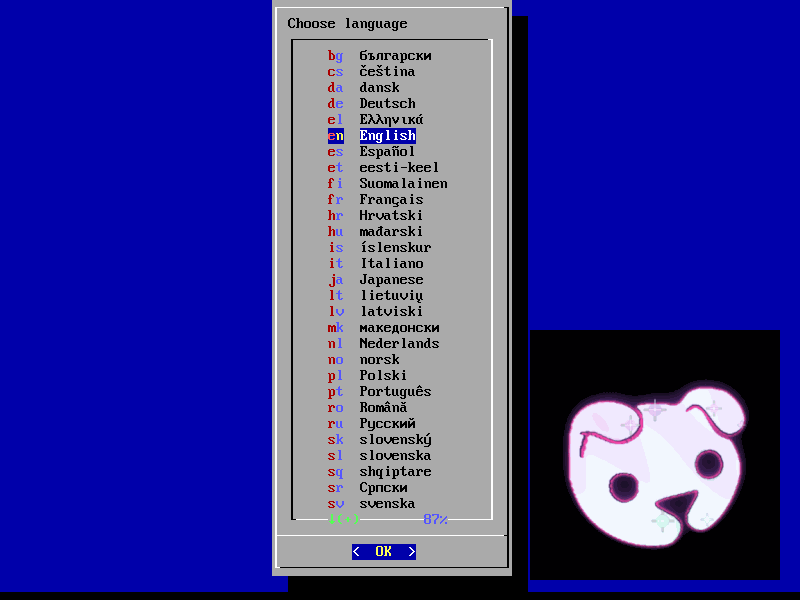Choose íslenskur language row
The height and width of the screenshot is (600, 800).
coord(380,247)
